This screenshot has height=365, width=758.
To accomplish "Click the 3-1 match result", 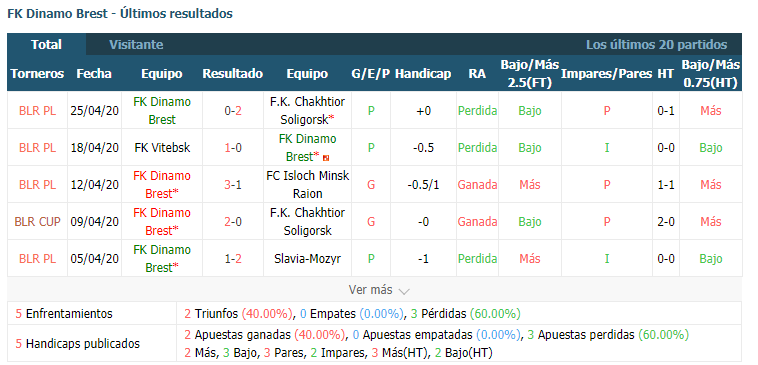I will coord(233,185).
